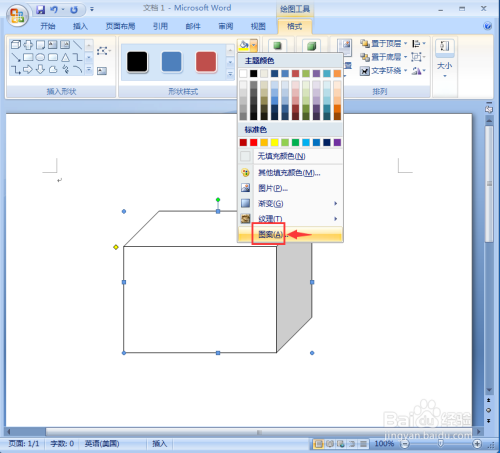Apply the black shape style swatch
Screen dimensions: 500x453
(137, 61)
